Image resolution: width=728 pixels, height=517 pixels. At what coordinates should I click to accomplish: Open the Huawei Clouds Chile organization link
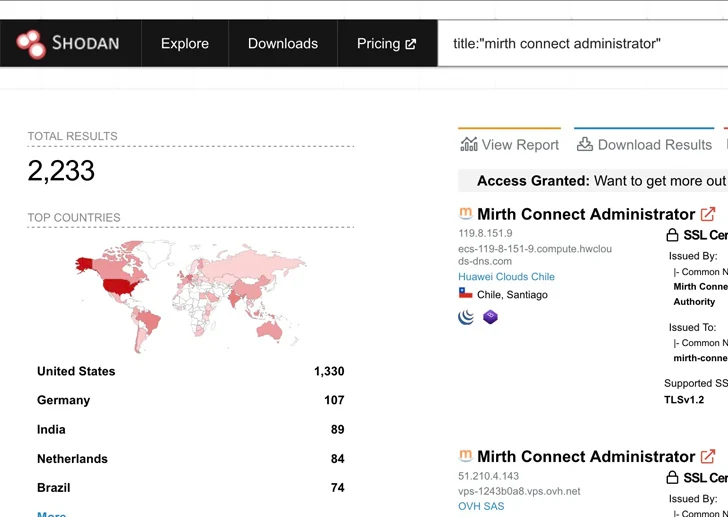506,277
